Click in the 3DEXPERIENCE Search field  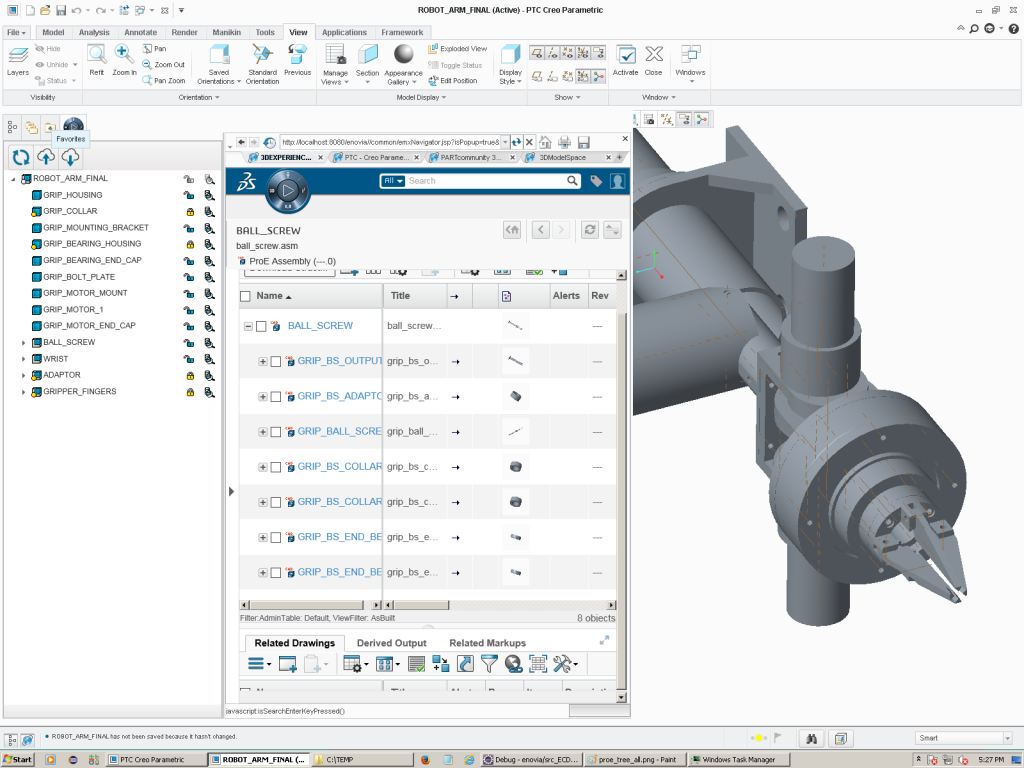(x=486, y=181)
